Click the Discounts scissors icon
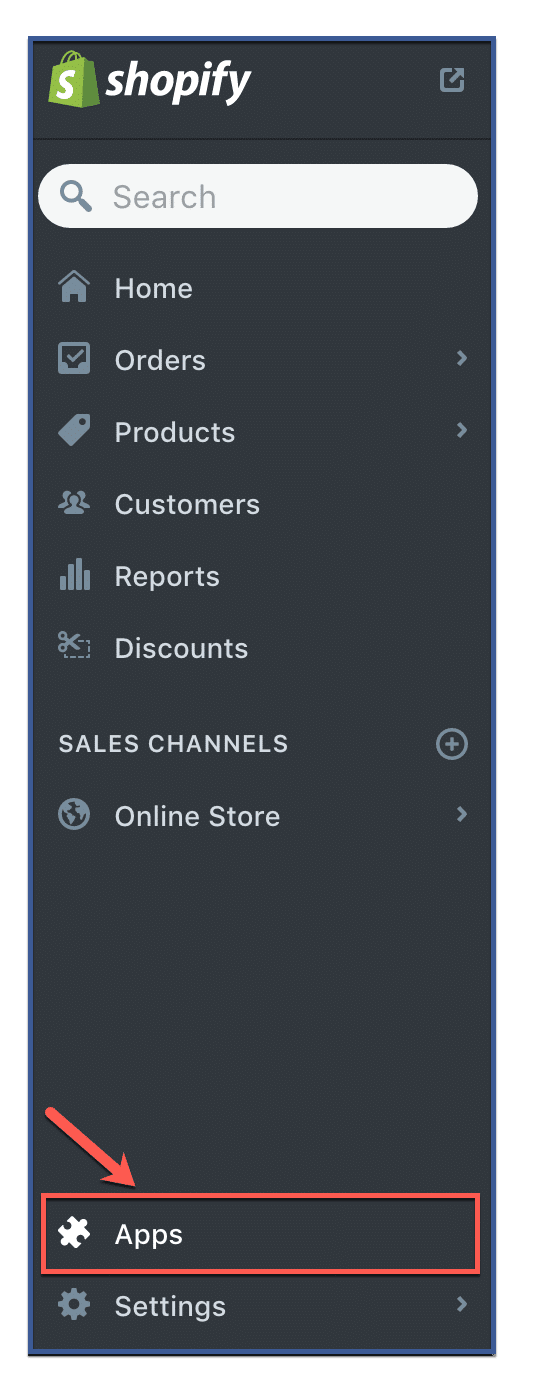Image resolution: width=549 pixels, height=1375 pixels. coord(74,646)
